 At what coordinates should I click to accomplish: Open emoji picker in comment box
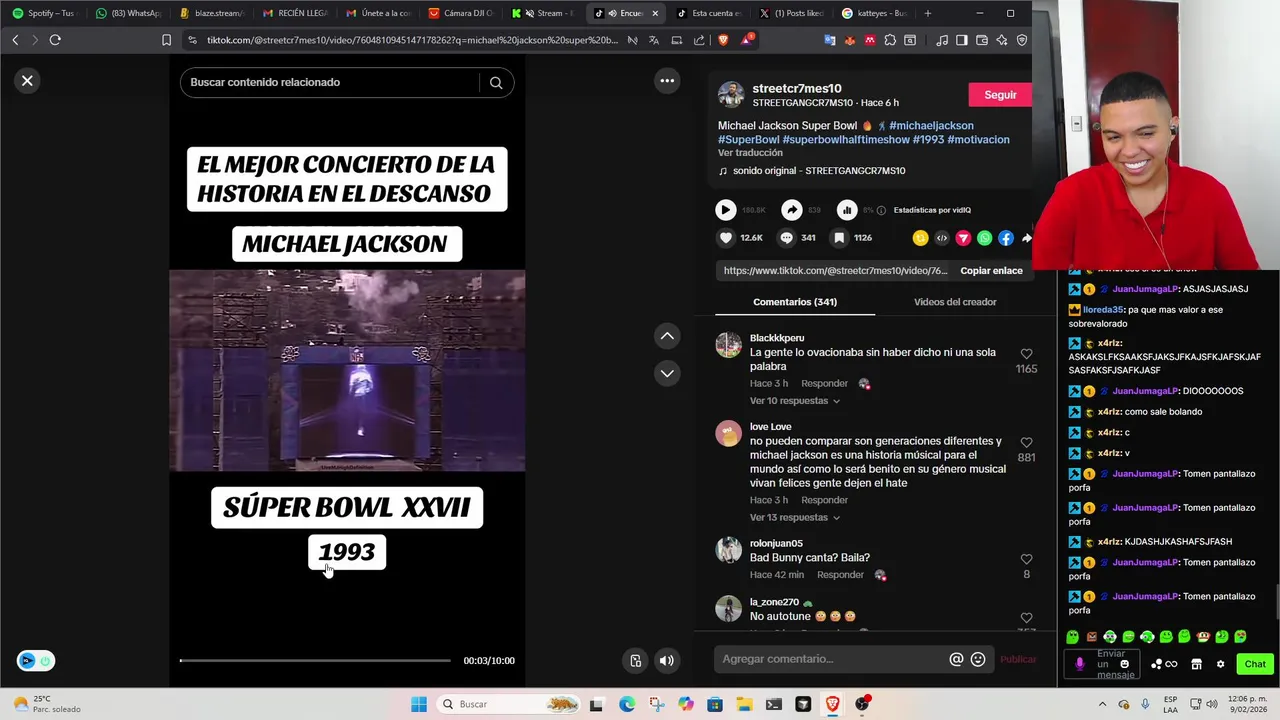(978, 659)
